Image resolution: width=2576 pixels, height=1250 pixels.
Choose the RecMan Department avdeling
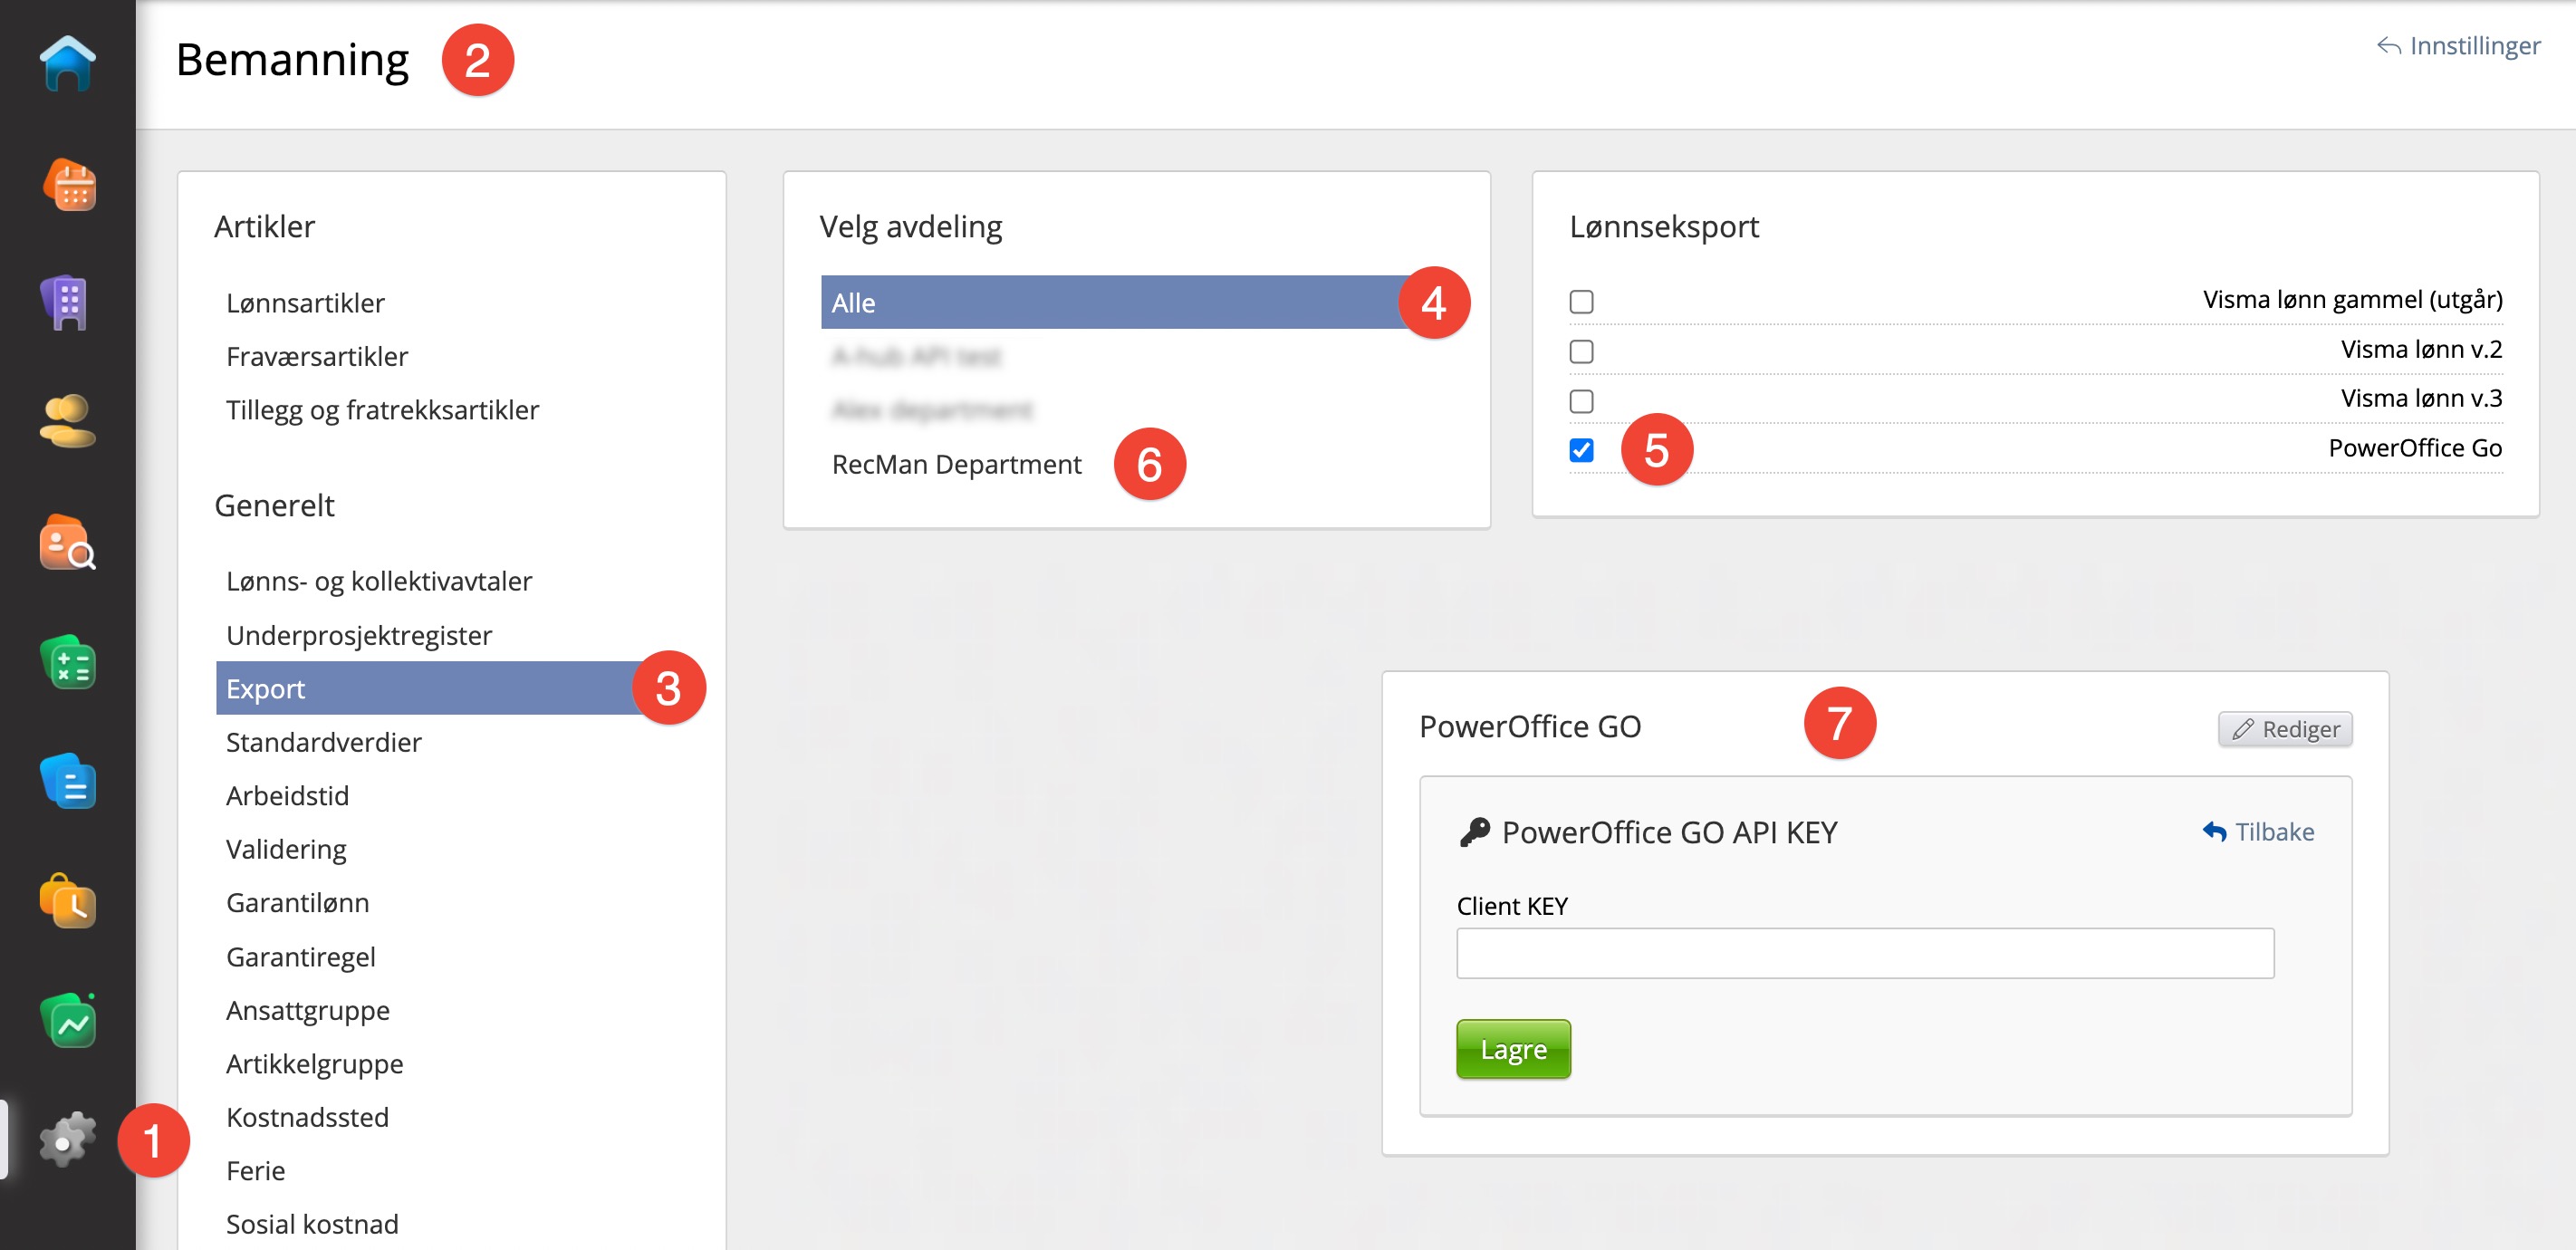(956, 464)
